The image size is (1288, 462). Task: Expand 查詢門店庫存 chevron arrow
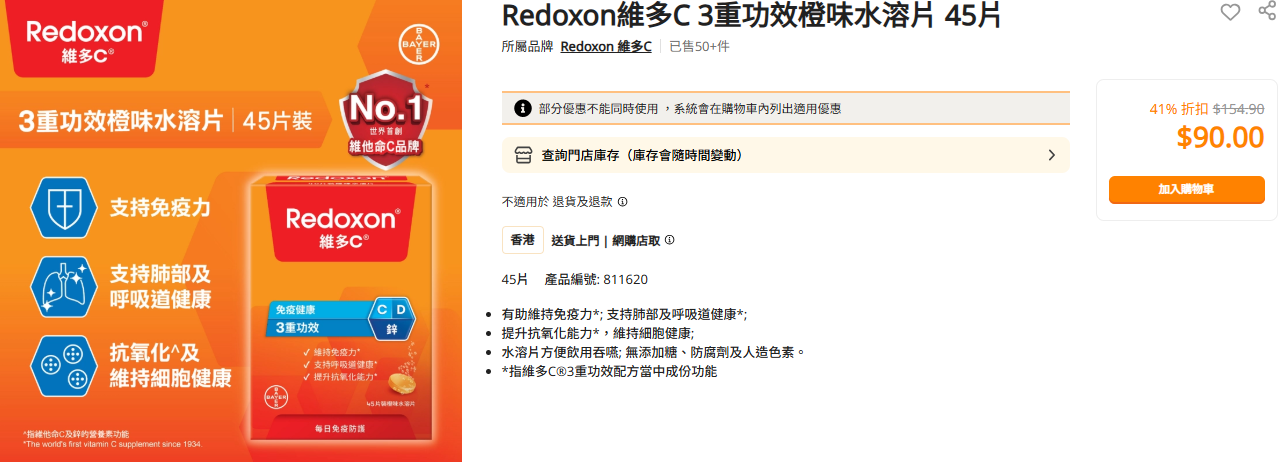[x=1051, y=155]
